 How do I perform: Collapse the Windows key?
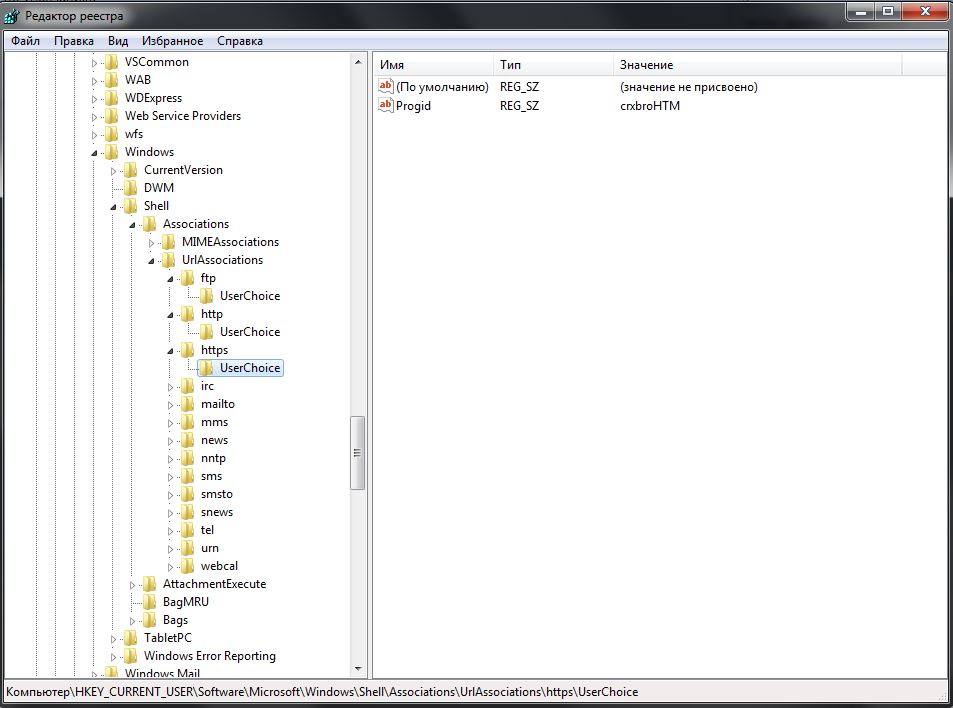[94, 153]
